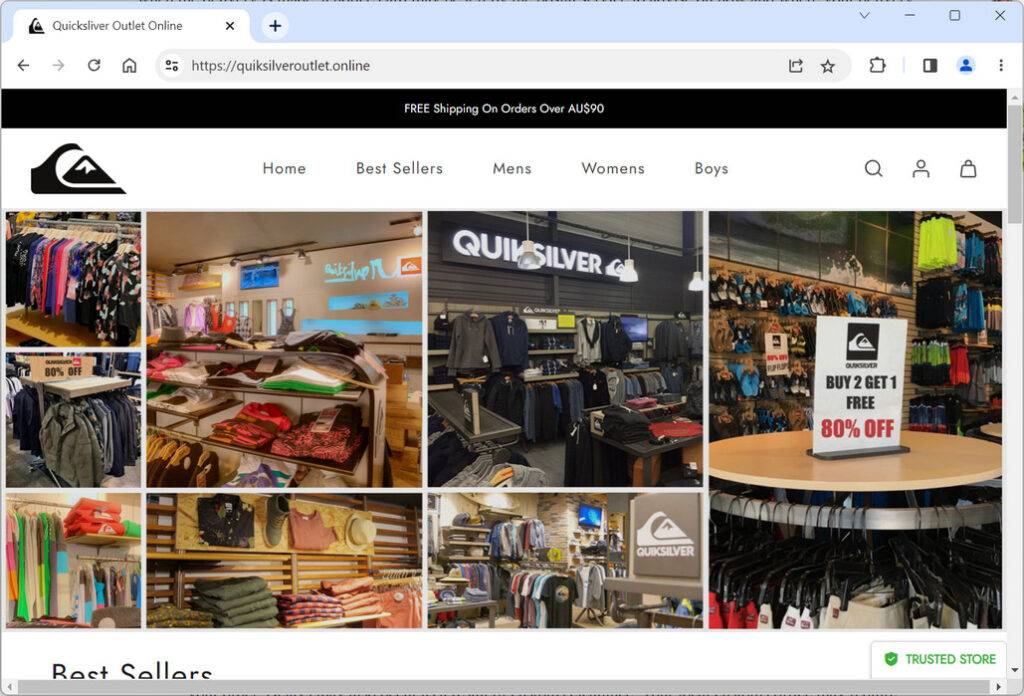Open photo of wooden wall with hat display
The image size is (1024, 696).
284,561
